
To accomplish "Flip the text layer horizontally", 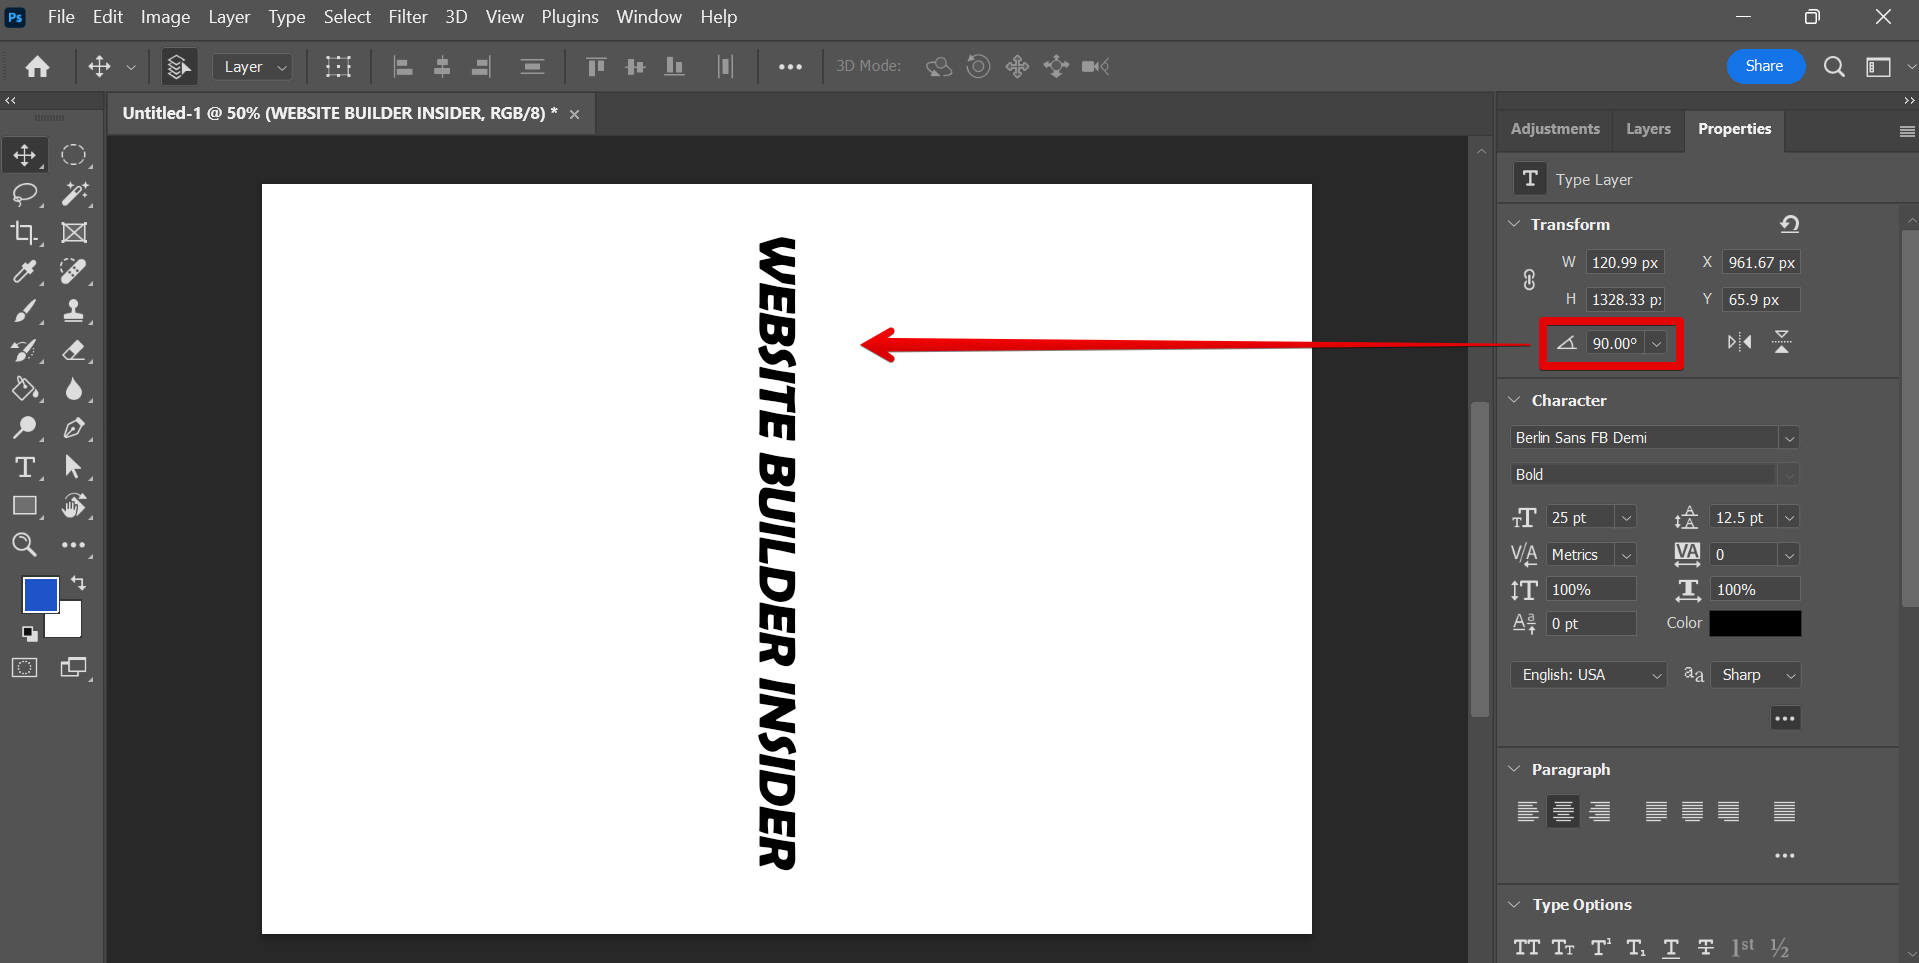I will coord(1739,343).
